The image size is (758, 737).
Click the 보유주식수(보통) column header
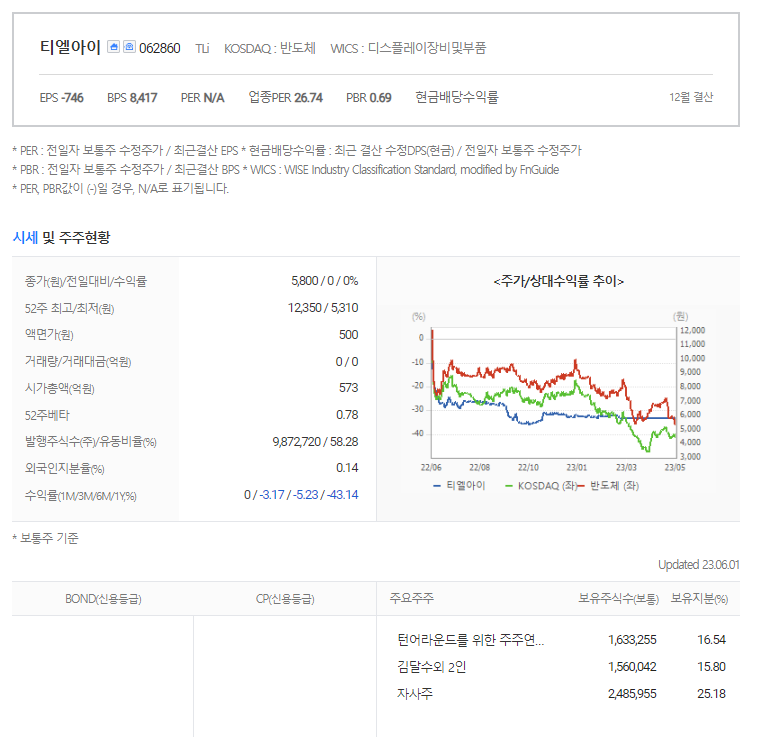coord(619,599)
